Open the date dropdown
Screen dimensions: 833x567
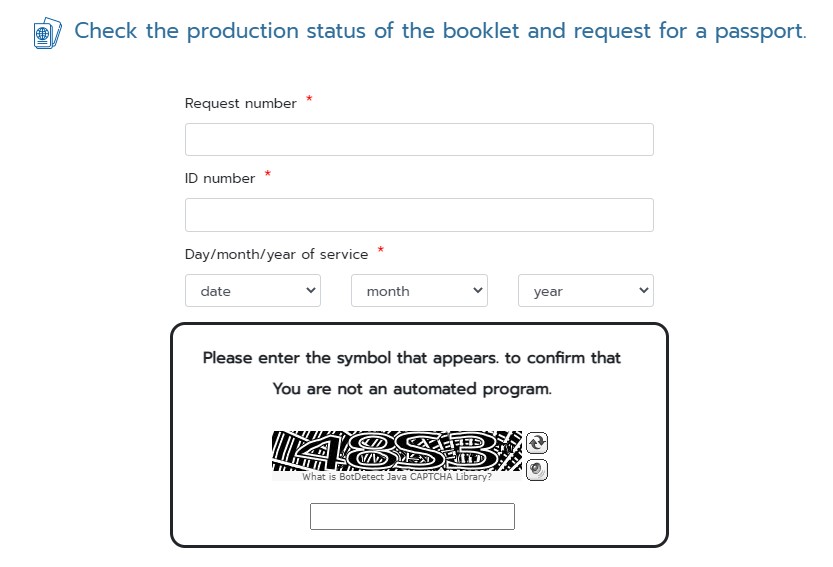click(252, 291)
